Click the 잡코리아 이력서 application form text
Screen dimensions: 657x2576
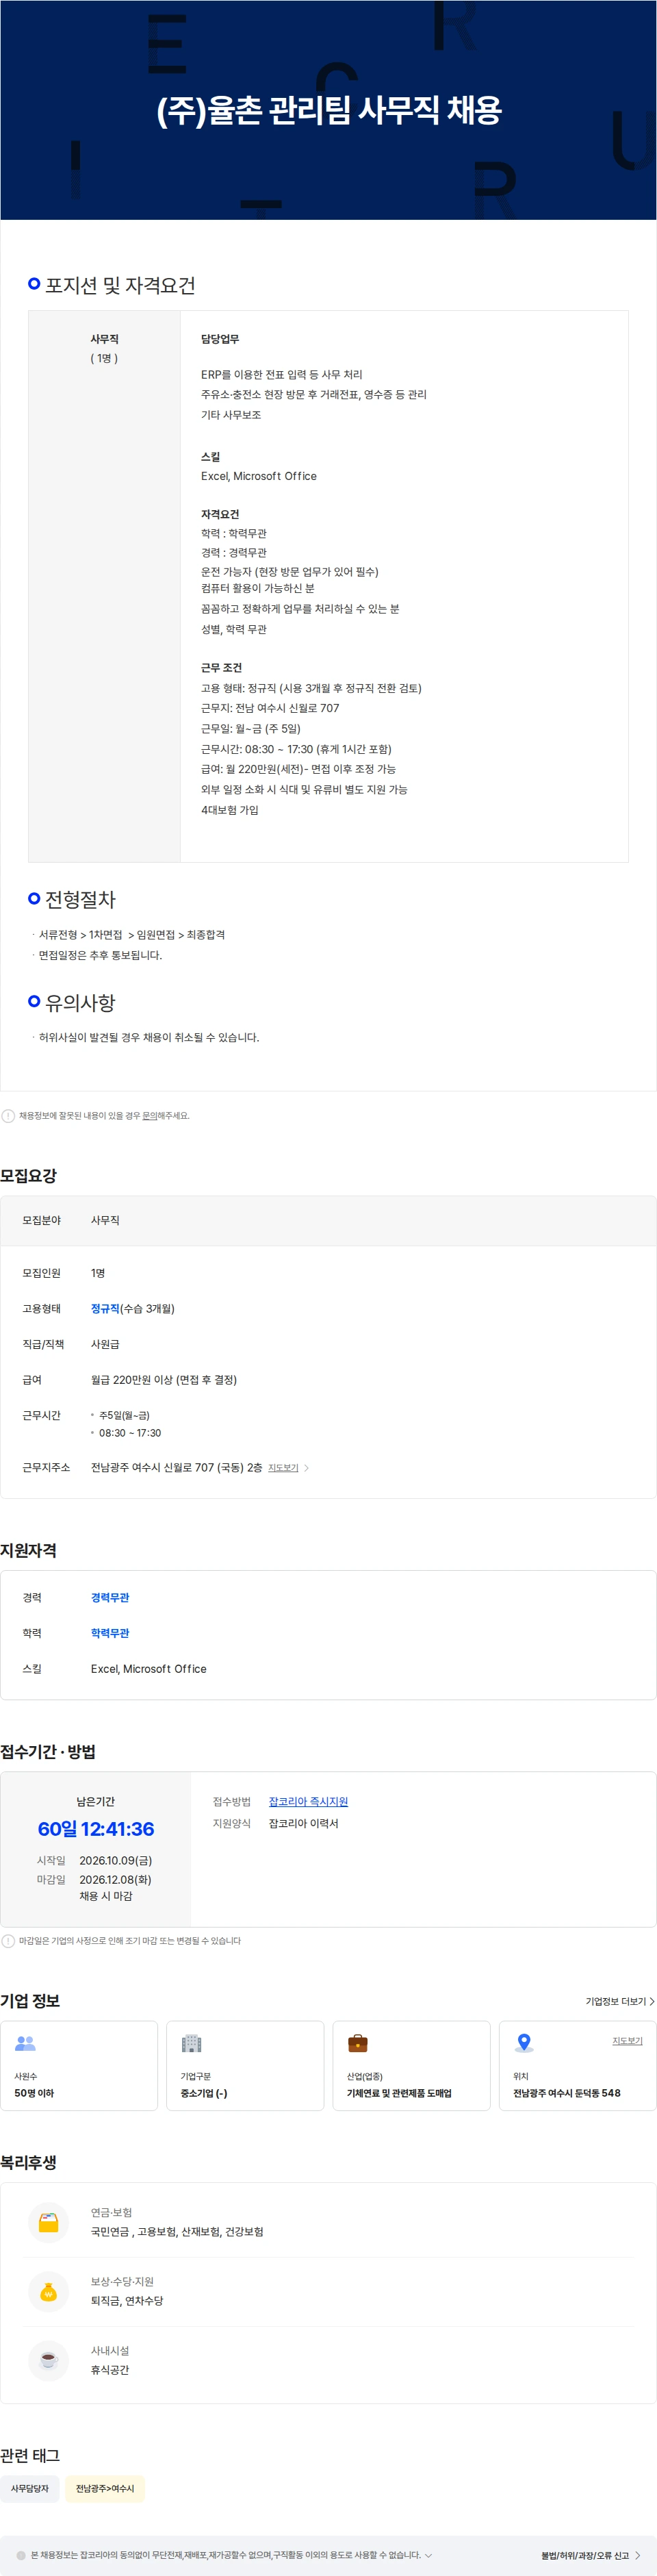point(304,1823)
